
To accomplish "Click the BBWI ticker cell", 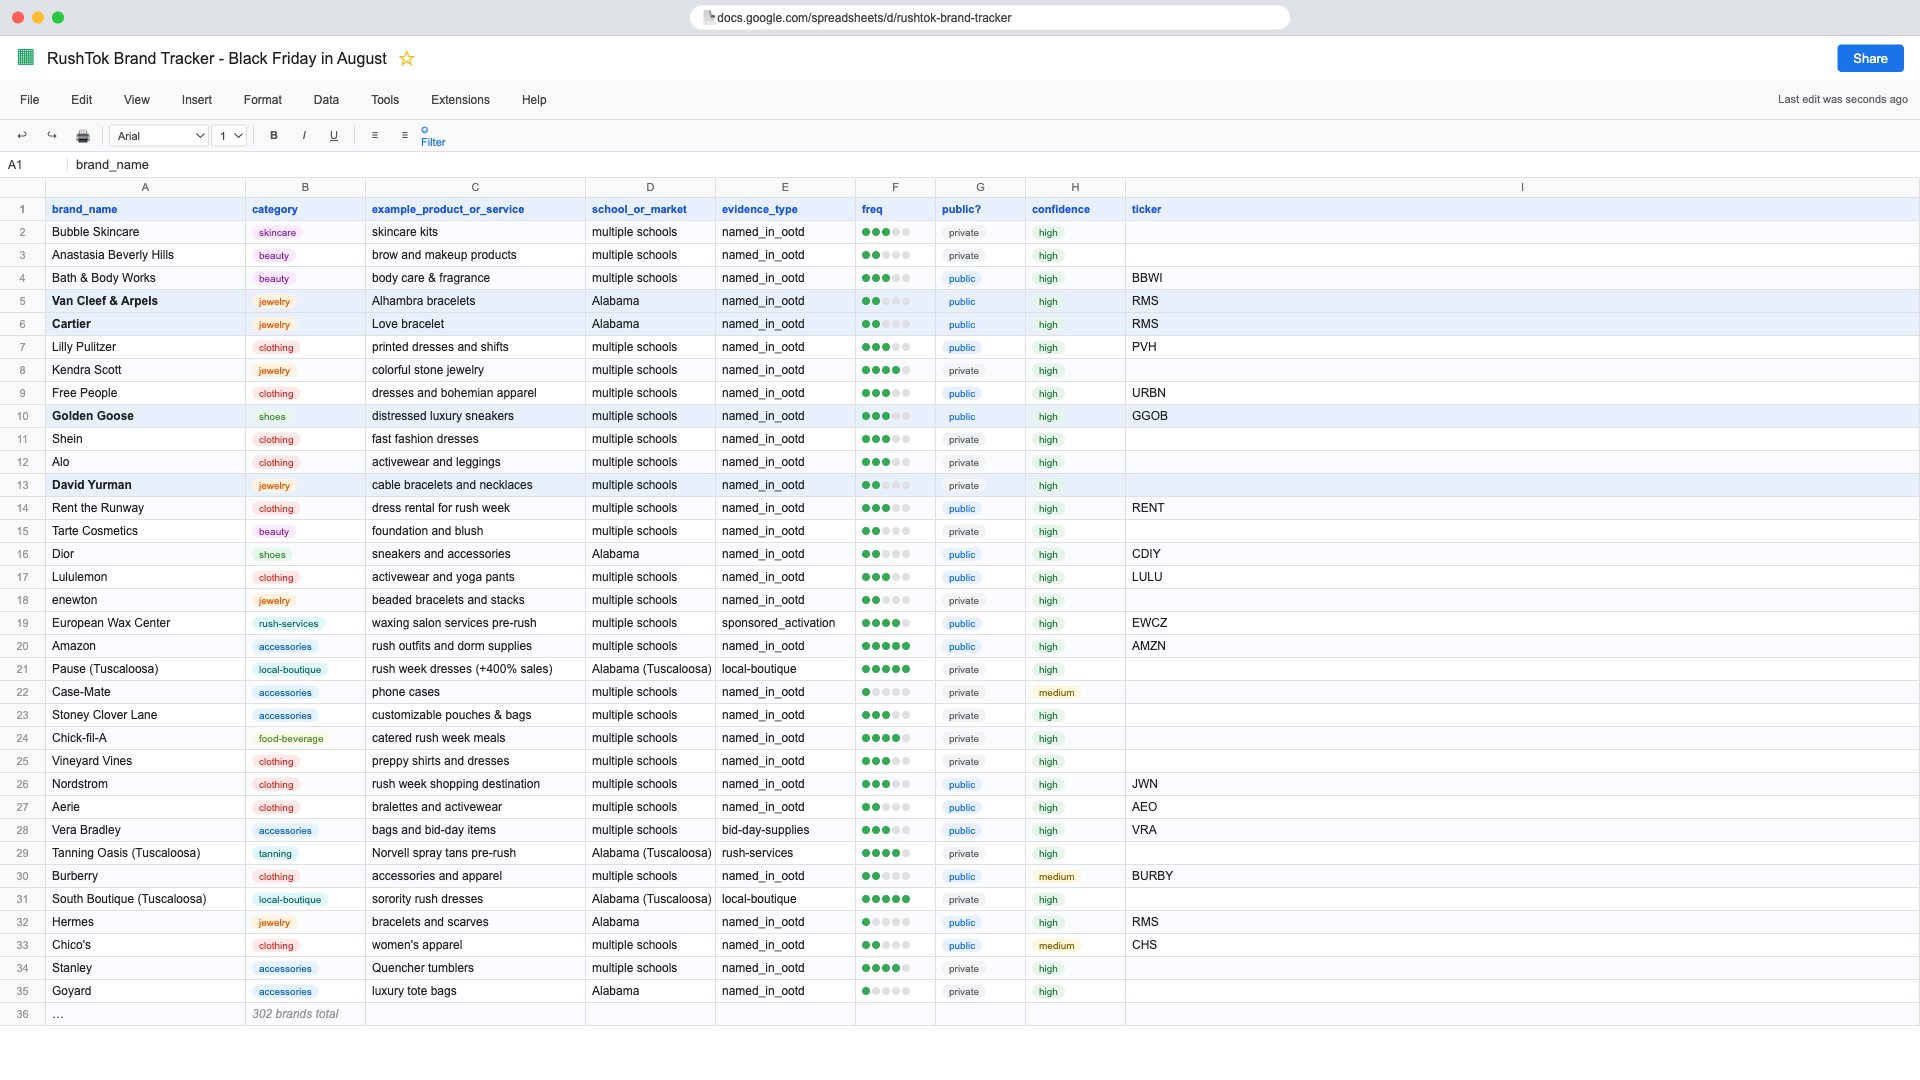I will pyautogui.click(x=1522, y=278).
